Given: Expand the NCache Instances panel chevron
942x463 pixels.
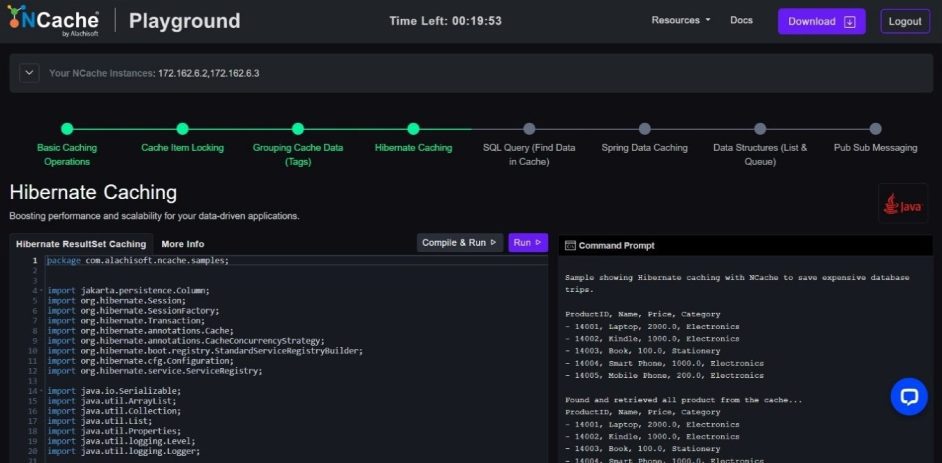Looking at the screenshot, I should tap(29, 73).
